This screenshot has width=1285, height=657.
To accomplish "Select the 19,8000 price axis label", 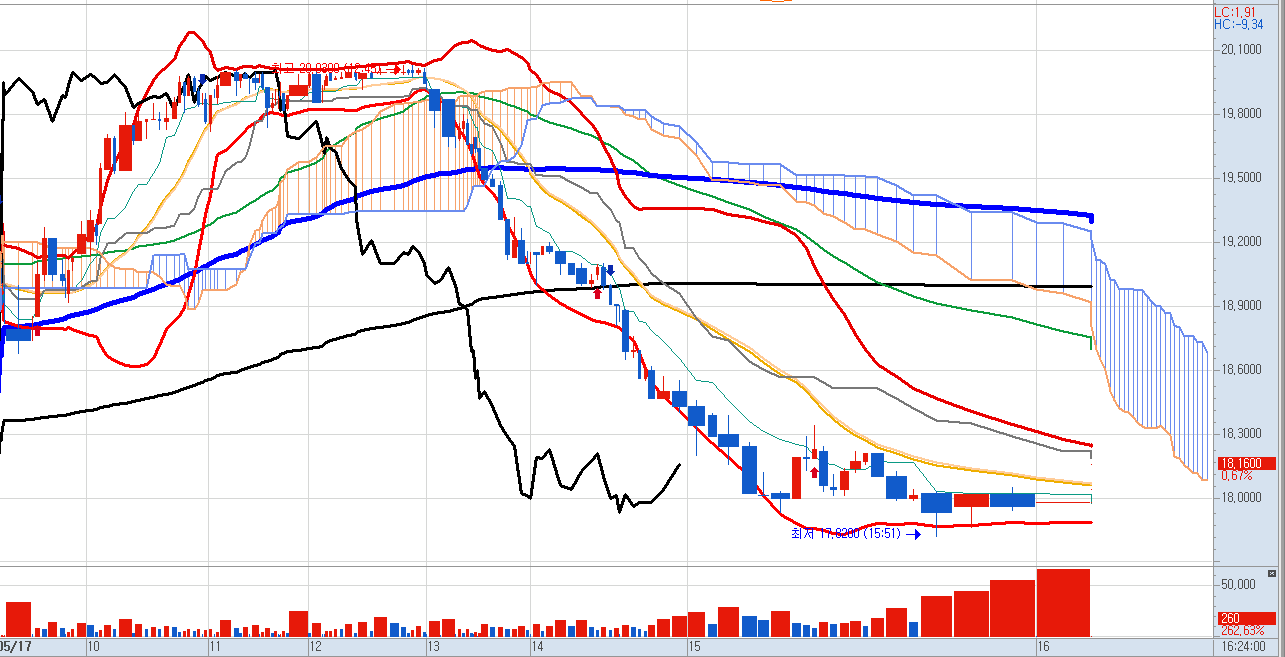I will coord(1239,114).
